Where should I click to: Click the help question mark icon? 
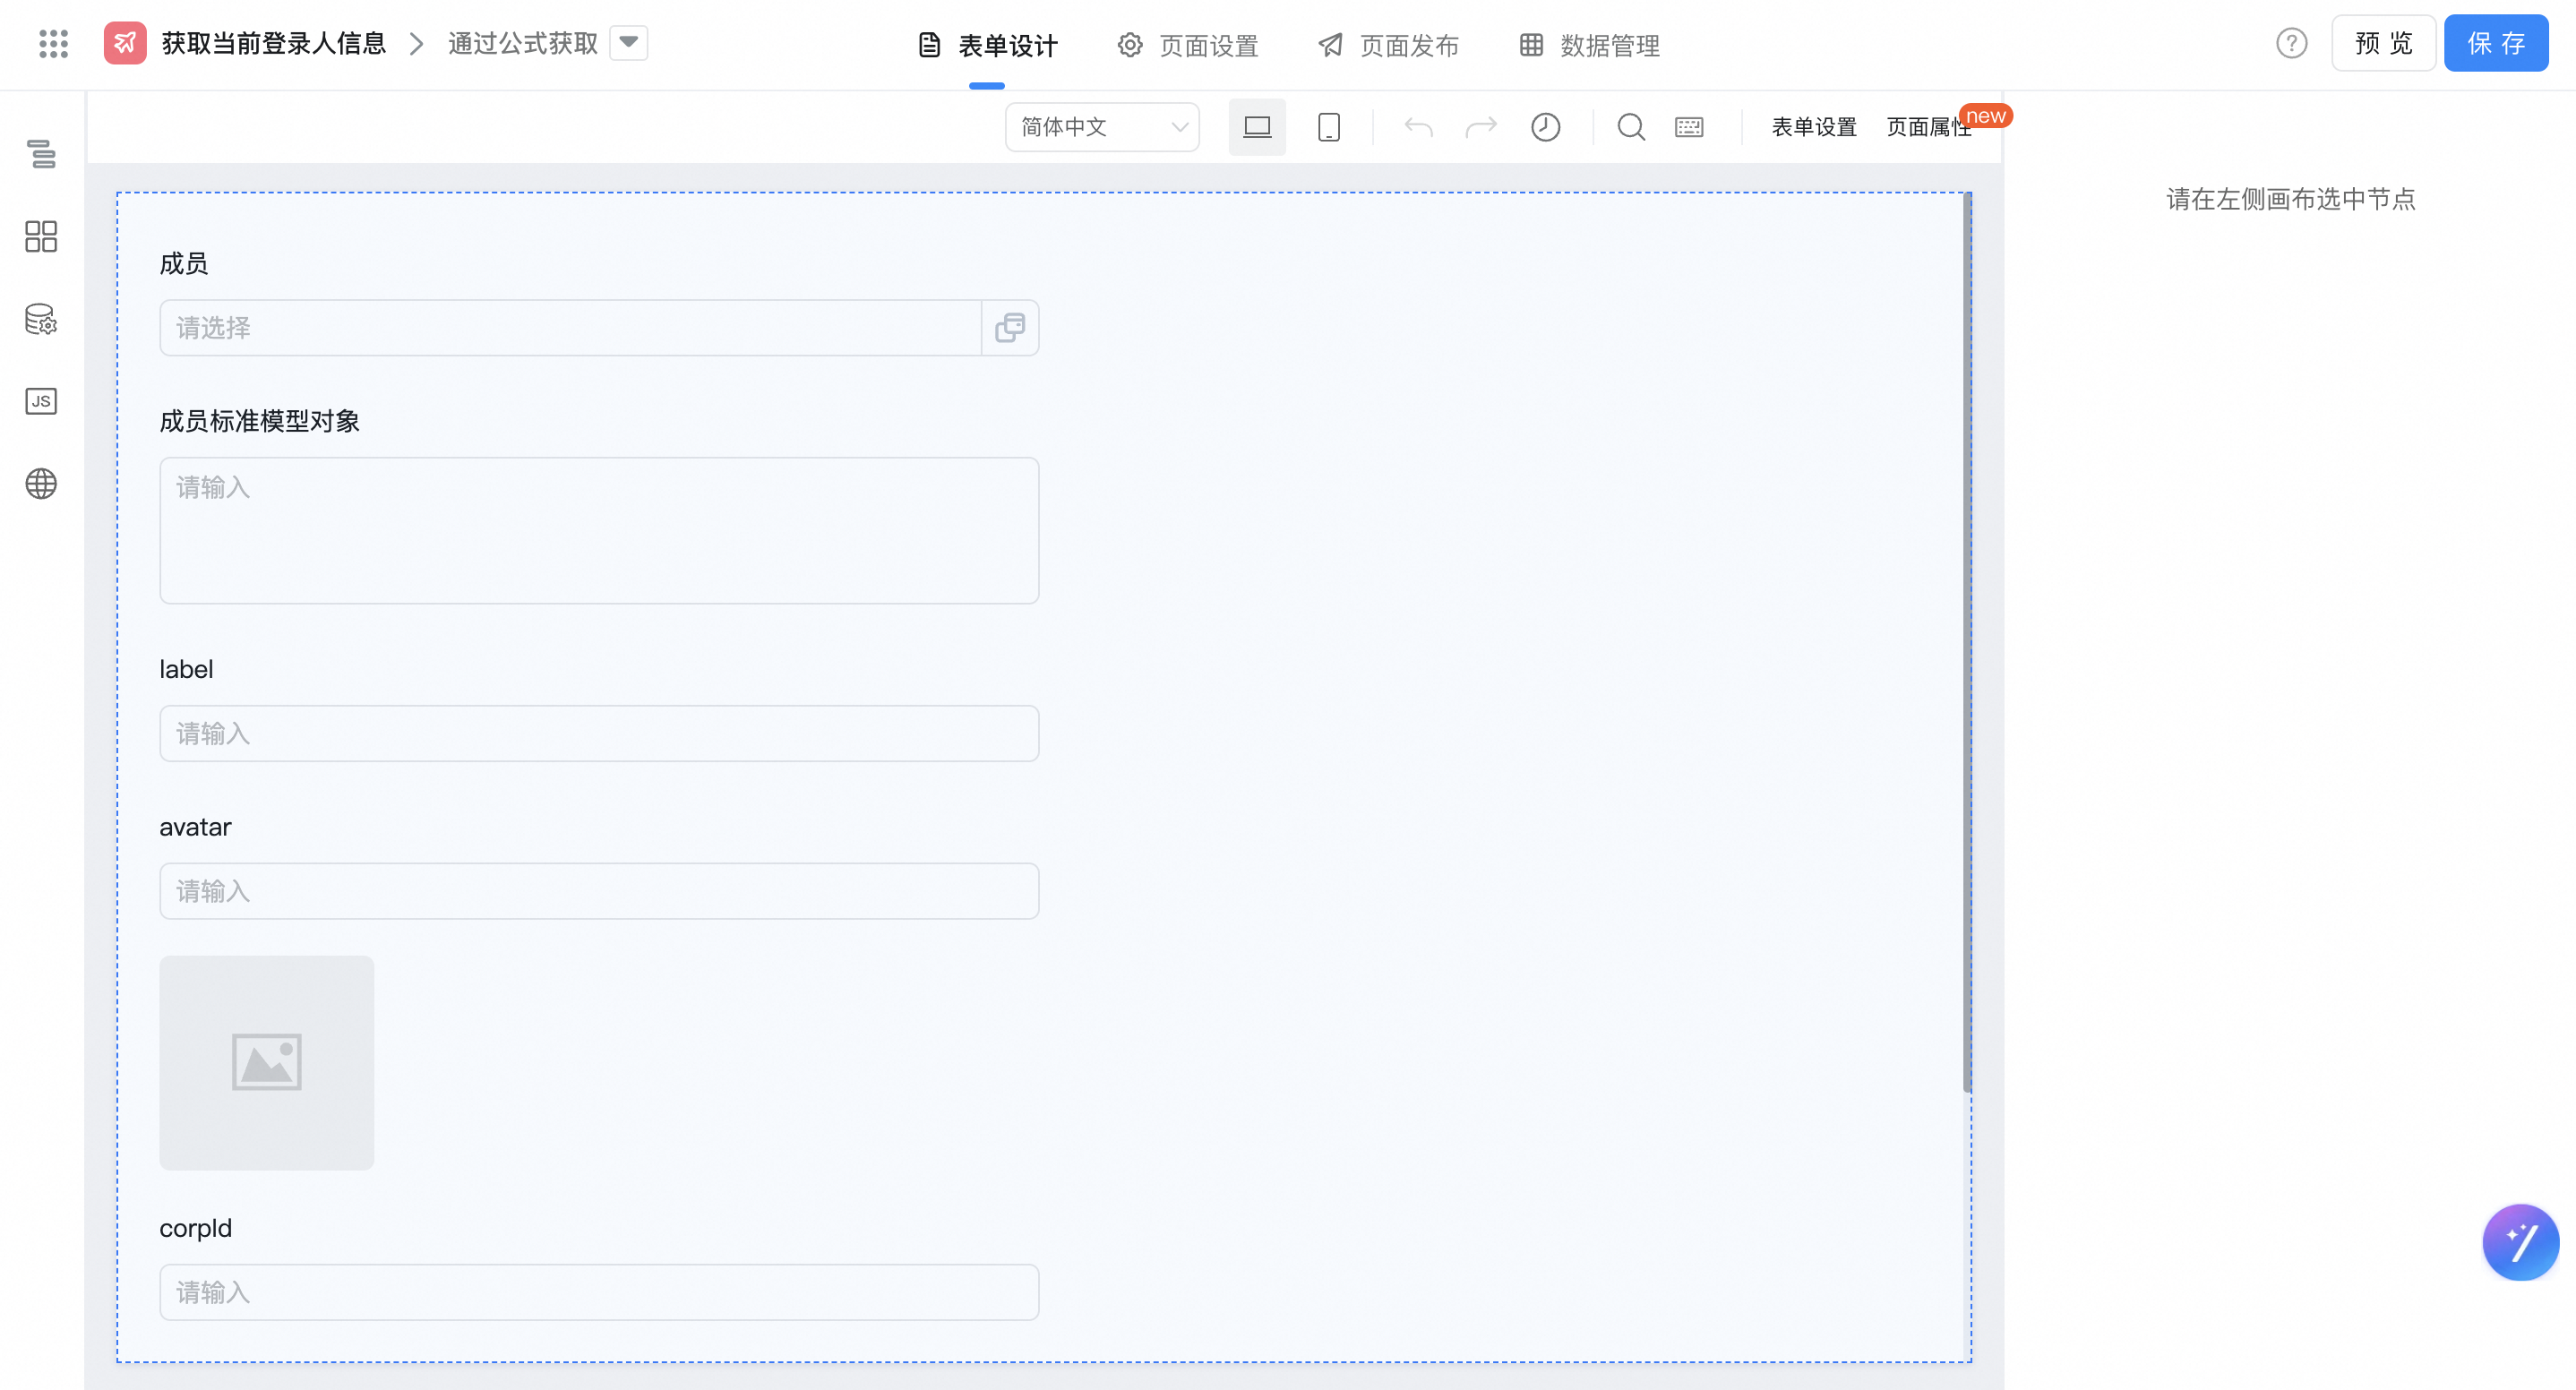point(2292,43)
